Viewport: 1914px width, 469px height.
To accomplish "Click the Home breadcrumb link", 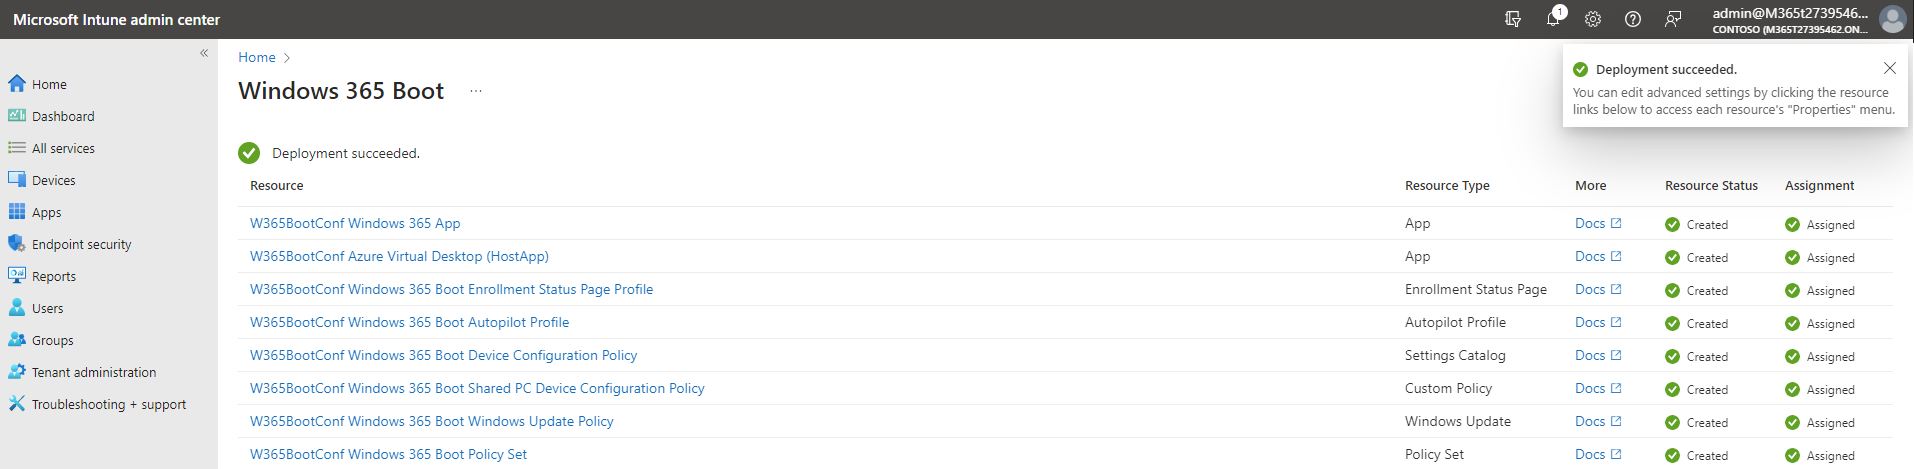I will point(257,57).
